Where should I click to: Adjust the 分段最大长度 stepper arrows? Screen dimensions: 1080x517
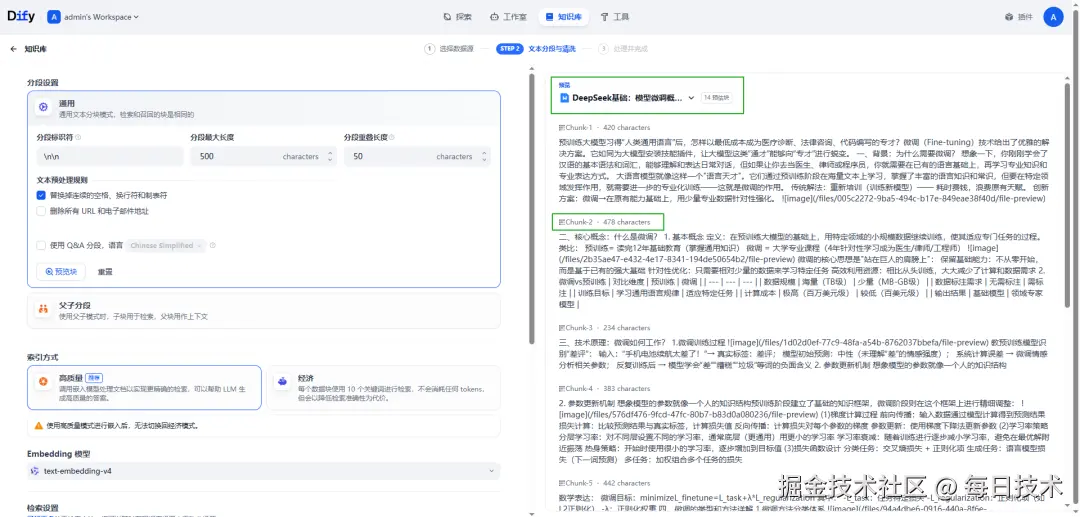(x=330, y=156)
